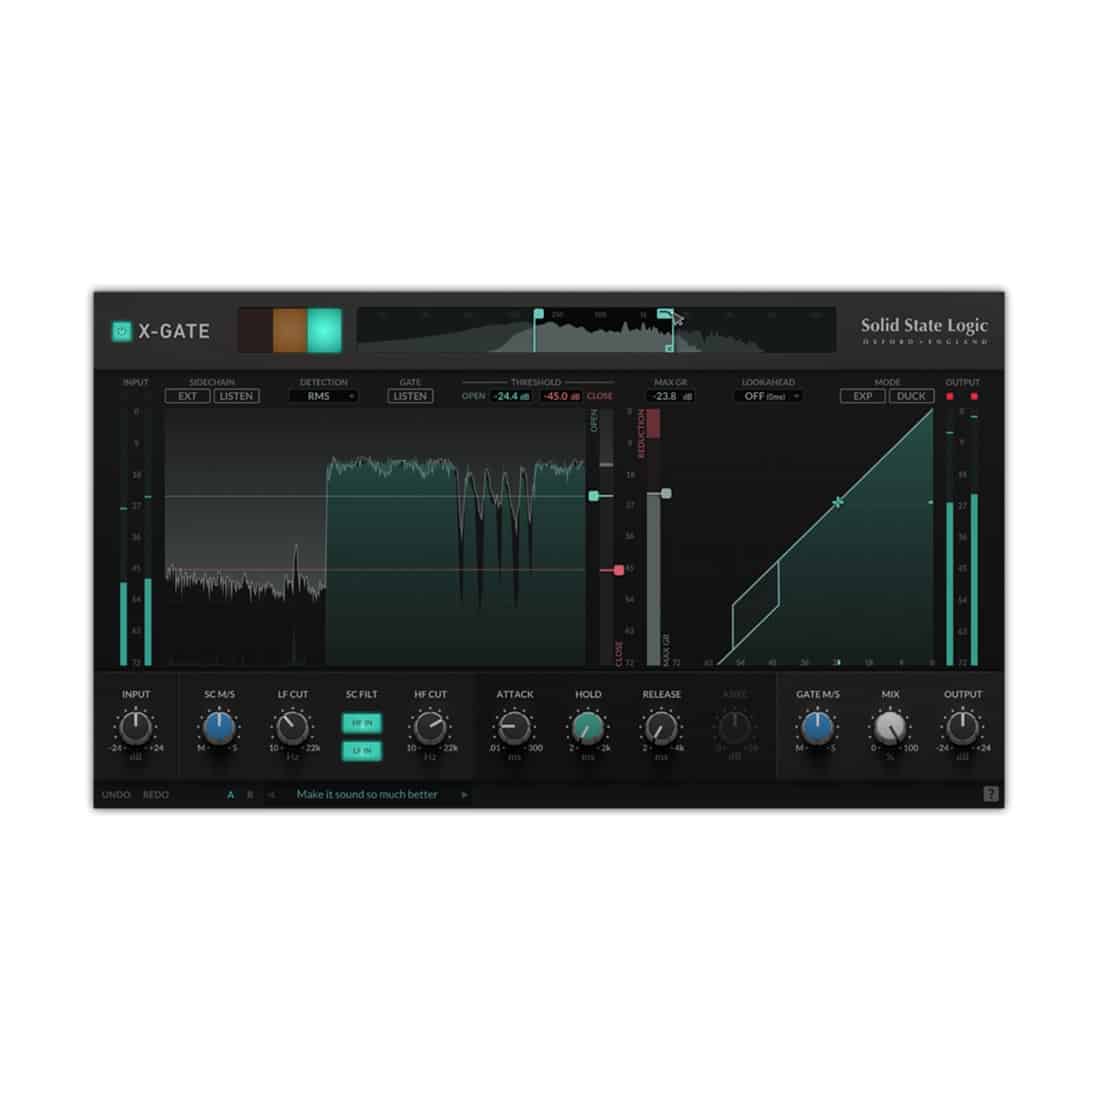Toggle the X-GATE power bypass icon
This screenshot has width=1099, height=1099.
click(x=122, y=332)
